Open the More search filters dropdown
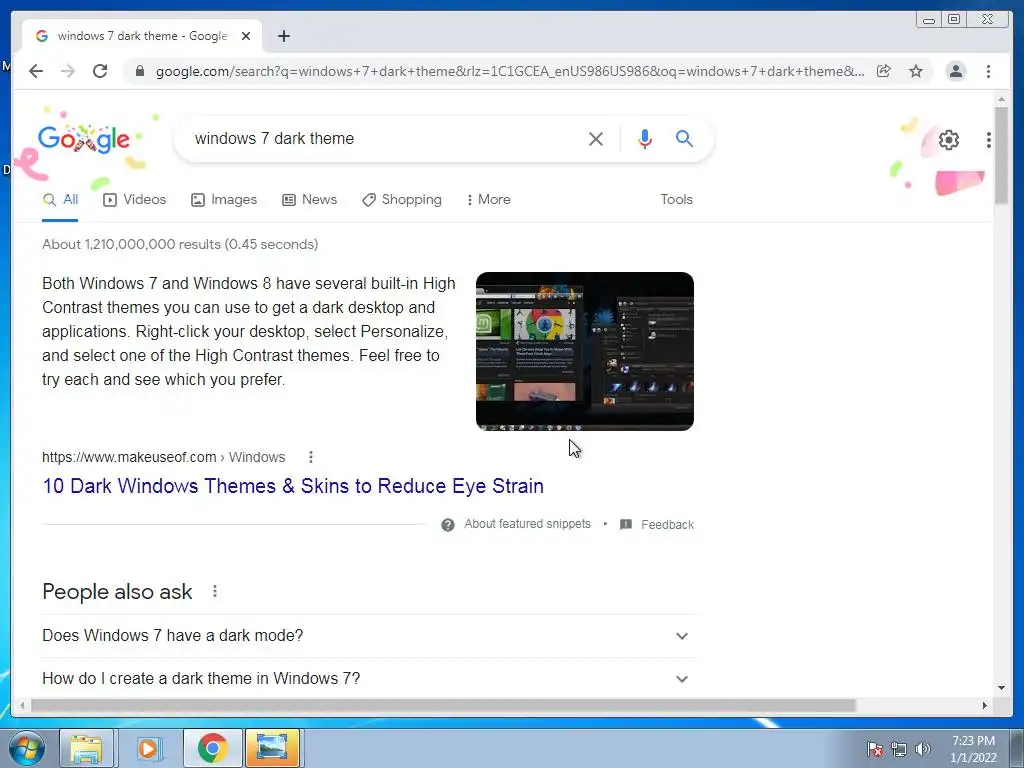Viewport: 1024px width, 768px height. pyautogui.click(x=488, y=199)
